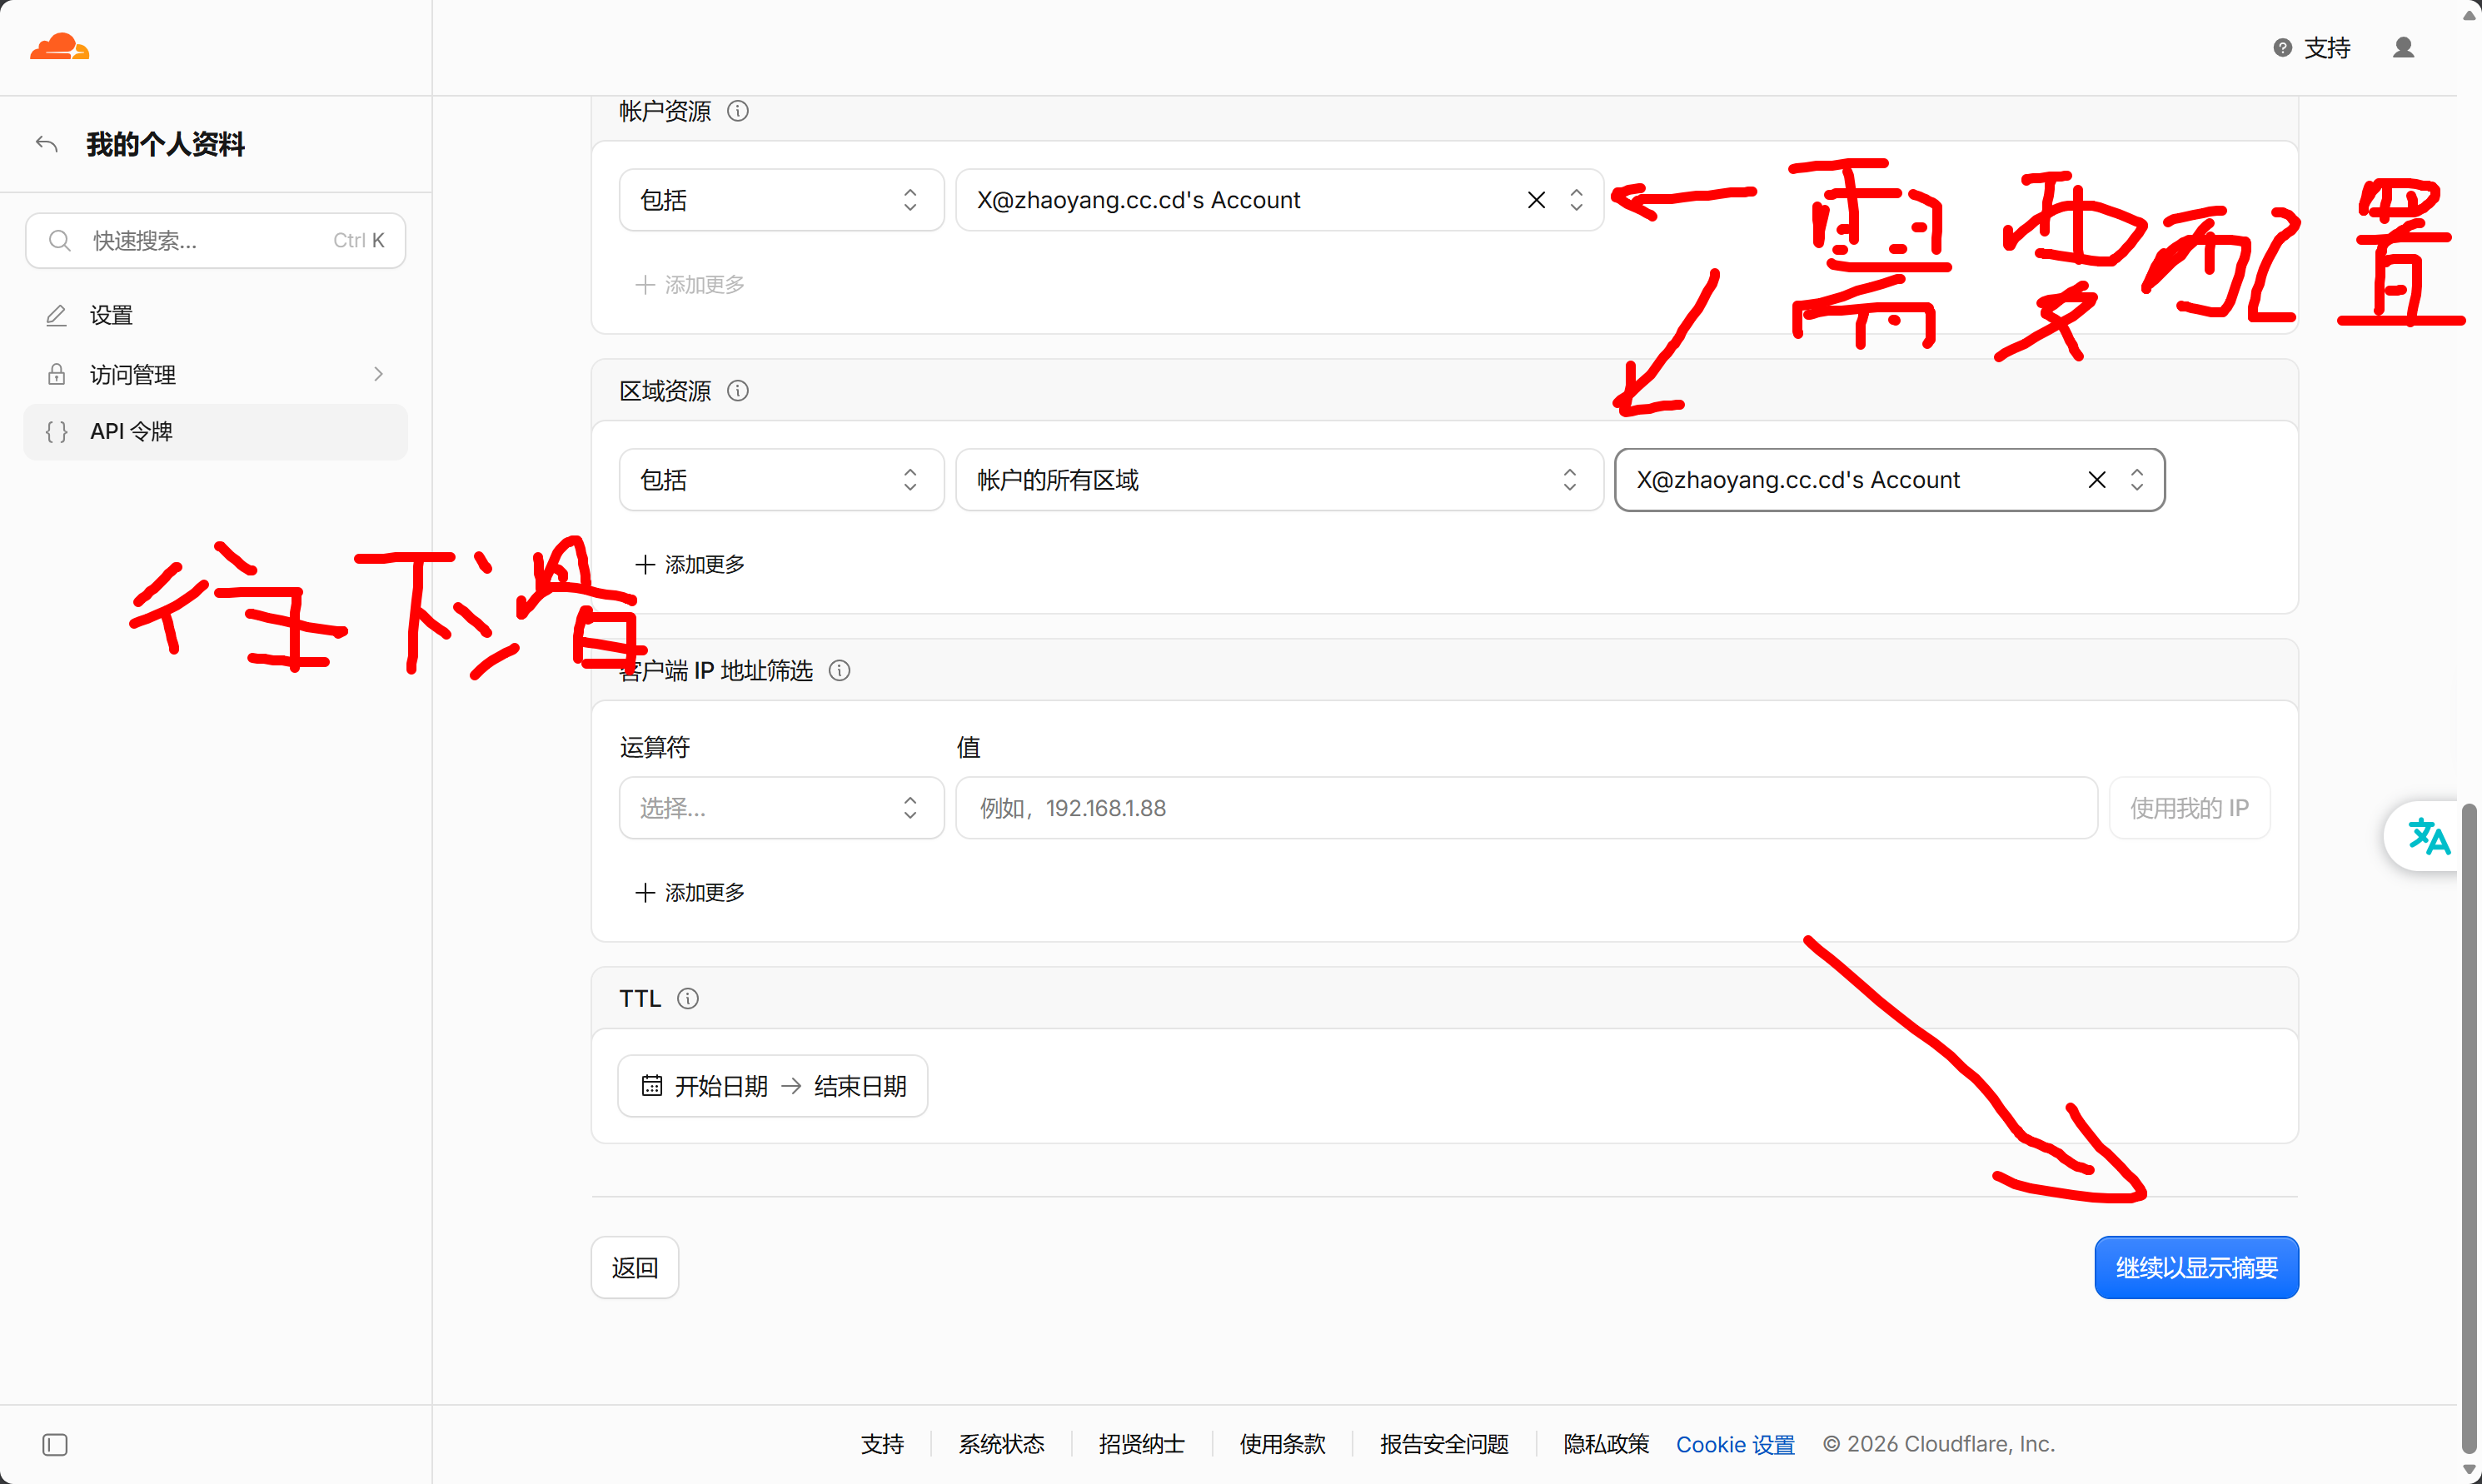Click the 设置 pencil icon in sidebar
The image size is (2482, 1484).
[56, 315]
